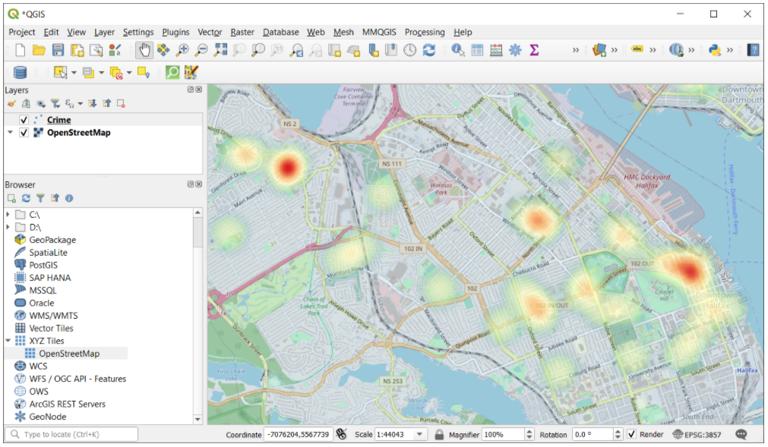The width and height of the screenshot is (768, 447).
Task: Click the Coordinate input field
Action: [298, 434]
